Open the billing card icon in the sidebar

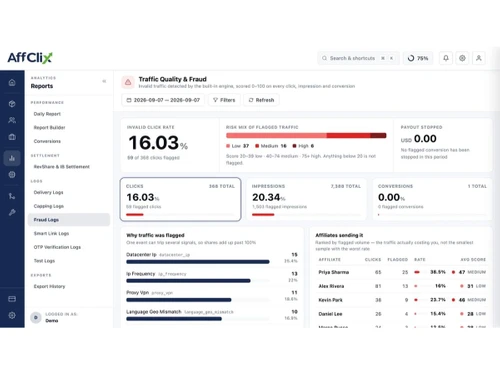[x=12, y=299]
